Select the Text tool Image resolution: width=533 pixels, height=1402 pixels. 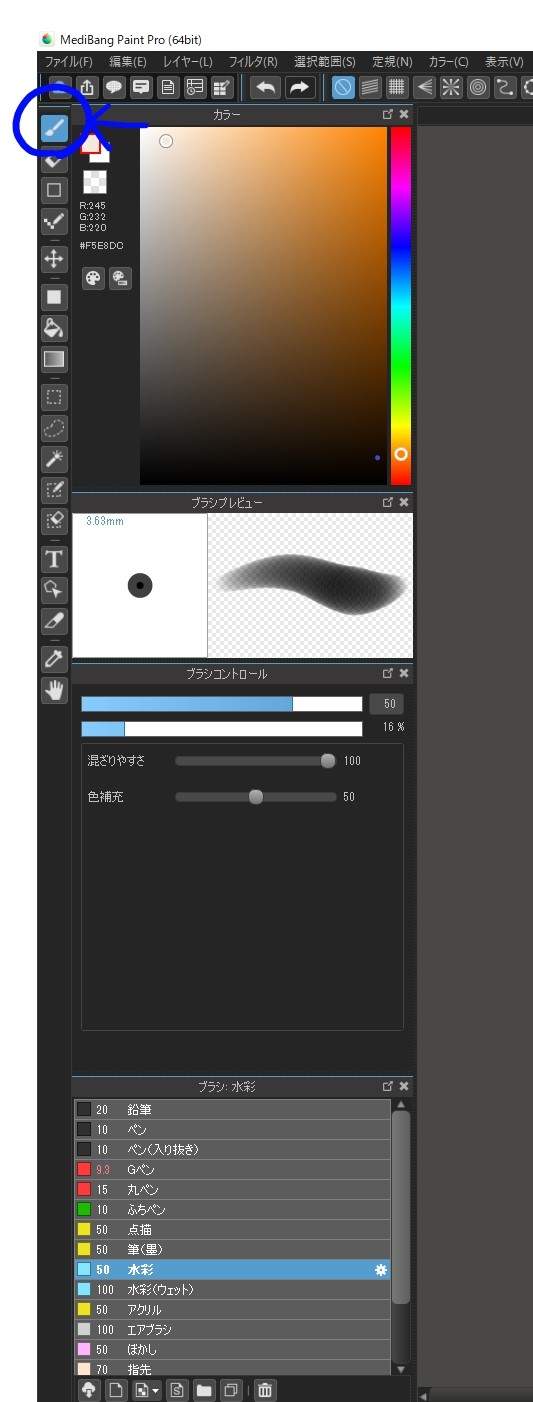(x=55, y=559)
